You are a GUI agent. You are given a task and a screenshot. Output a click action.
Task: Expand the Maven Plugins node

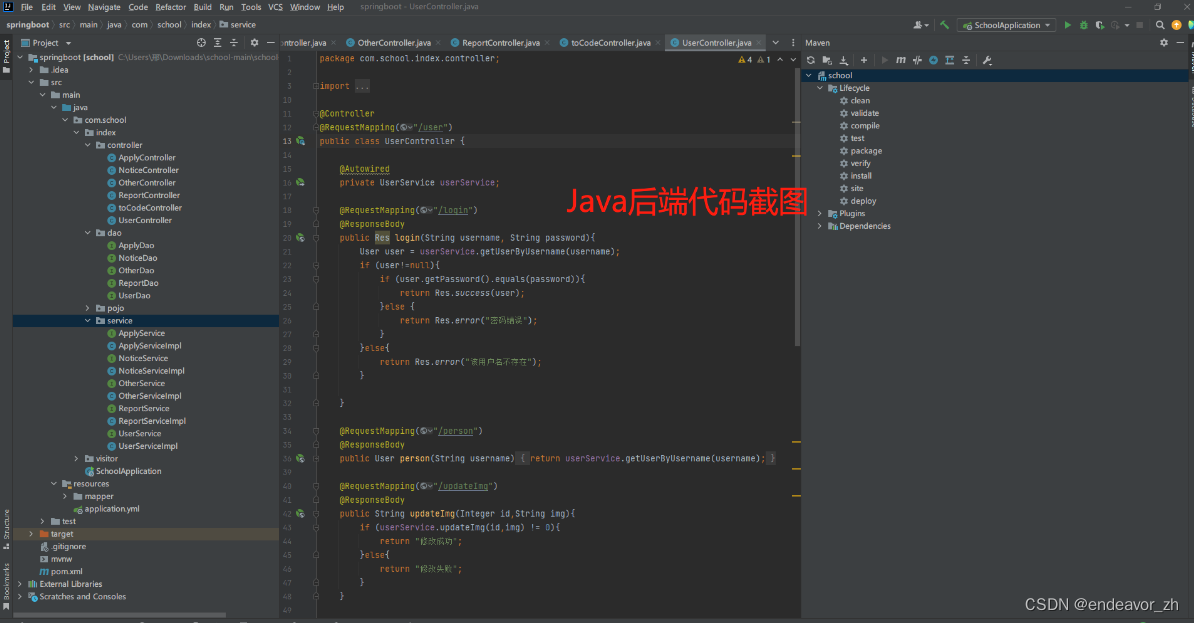(x=820, y=214)
